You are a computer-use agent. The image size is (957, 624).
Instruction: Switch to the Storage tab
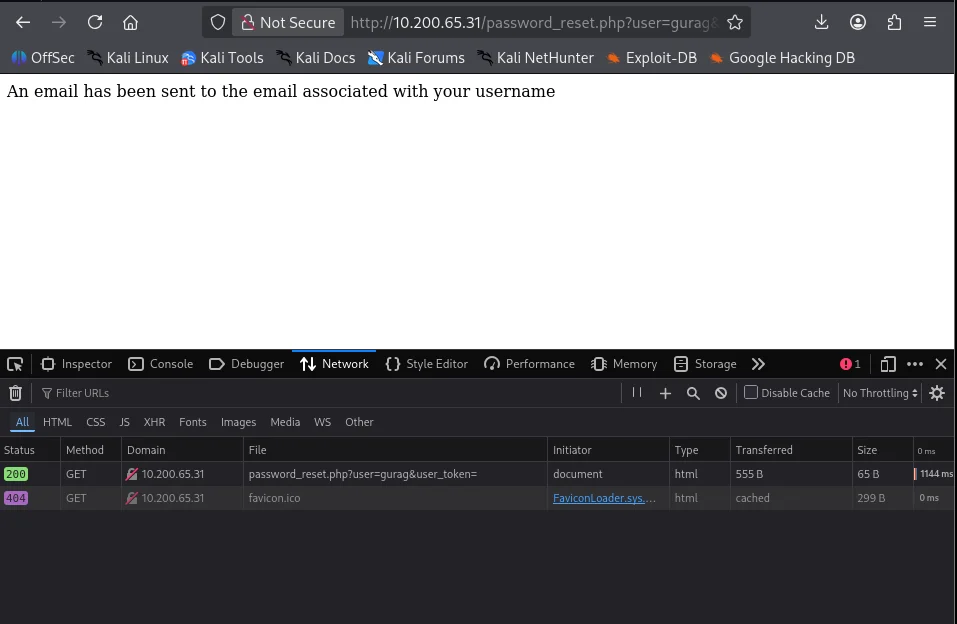(705, 364)
